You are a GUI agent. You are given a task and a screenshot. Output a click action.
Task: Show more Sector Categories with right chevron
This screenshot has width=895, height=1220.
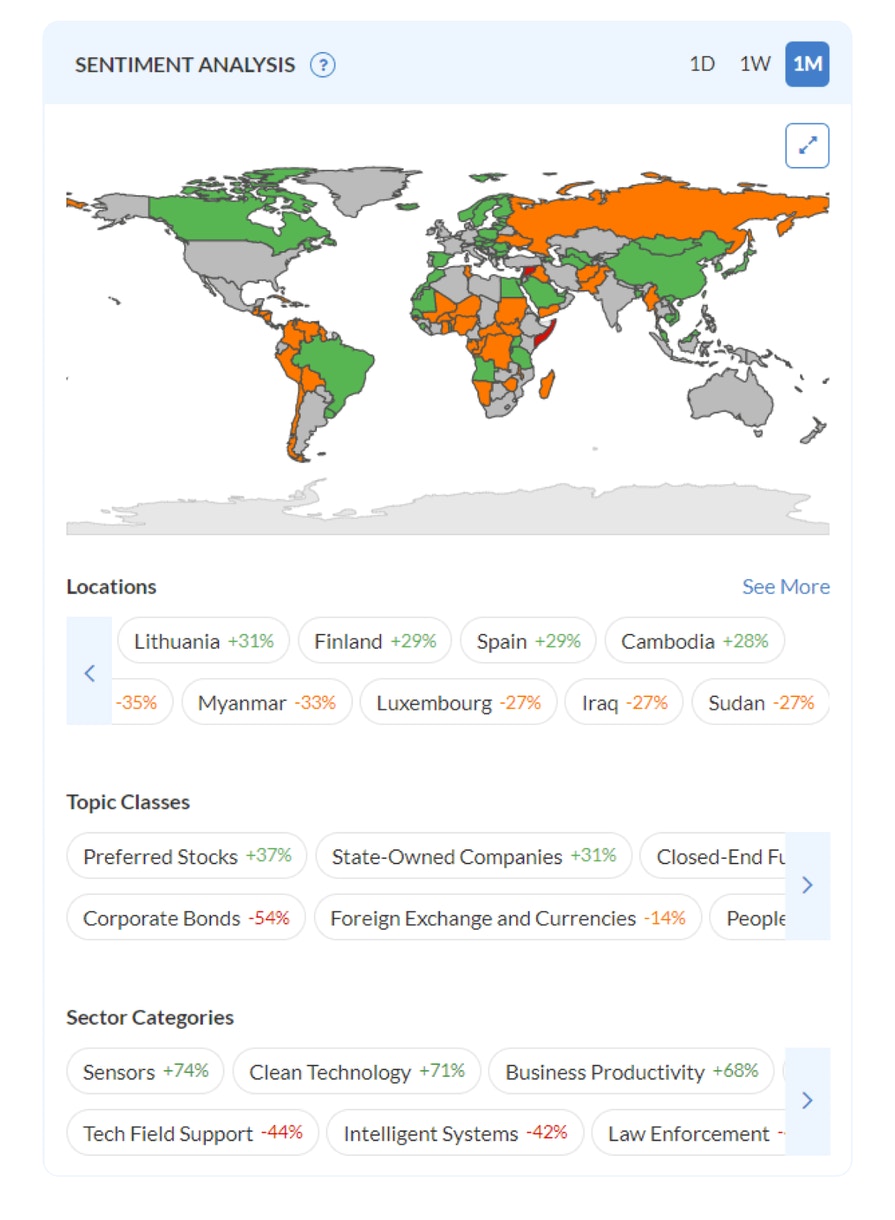point(808,1101)
